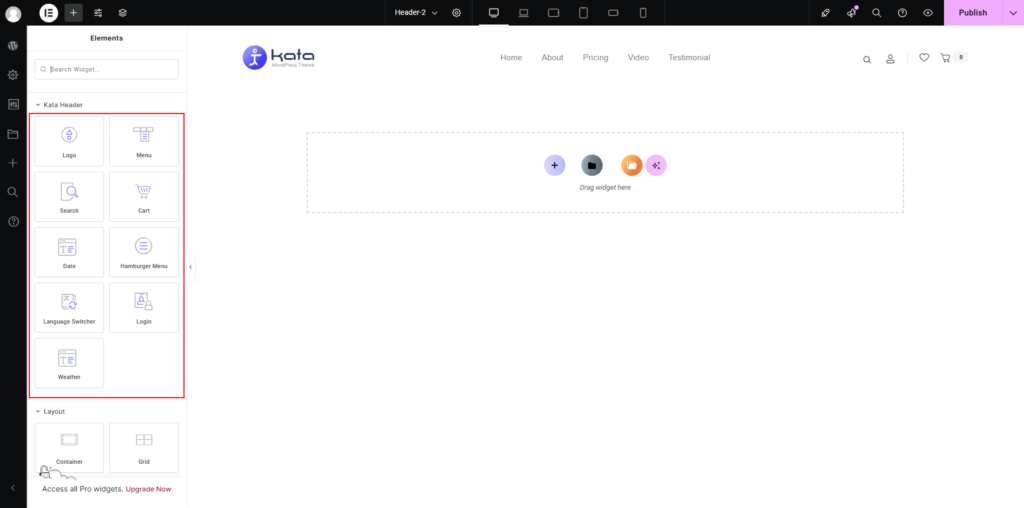Click the wishlist heart icon
The width and height of the screenshot is (1024, 508).
click(x=924, y=57)
